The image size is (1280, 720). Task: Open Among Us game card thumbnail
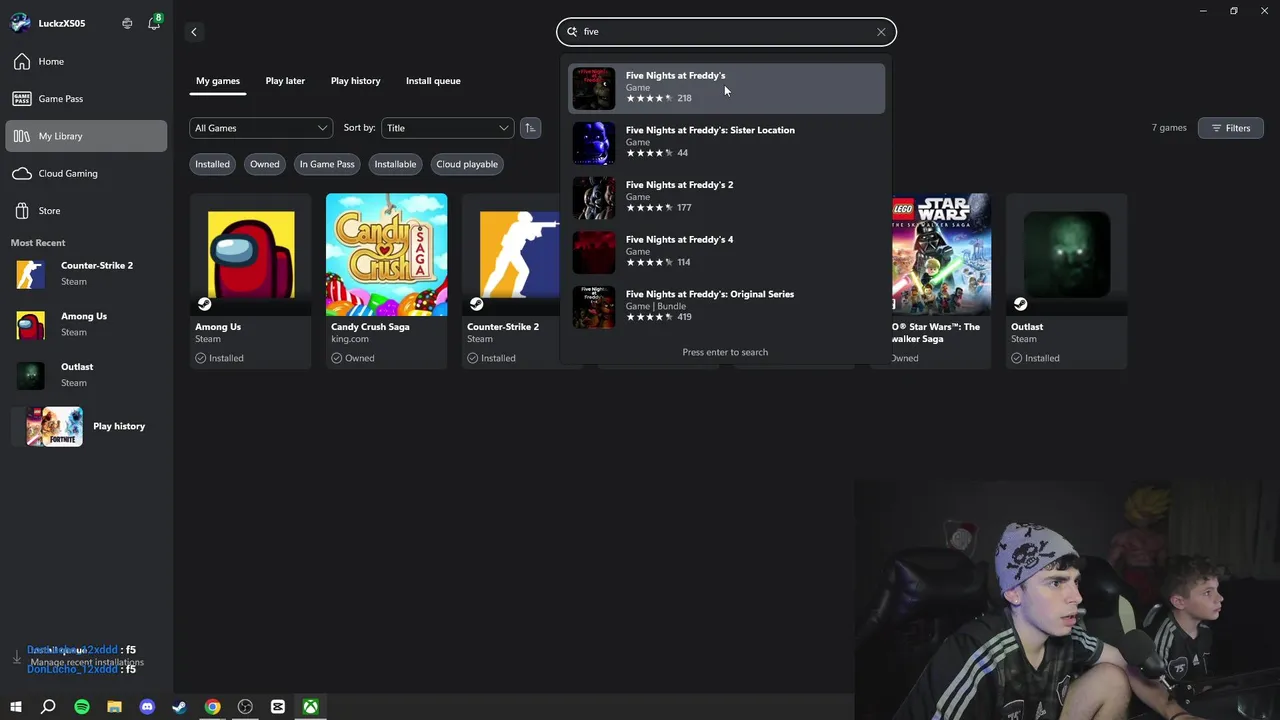pyautogui.click(x=251, y=254)
